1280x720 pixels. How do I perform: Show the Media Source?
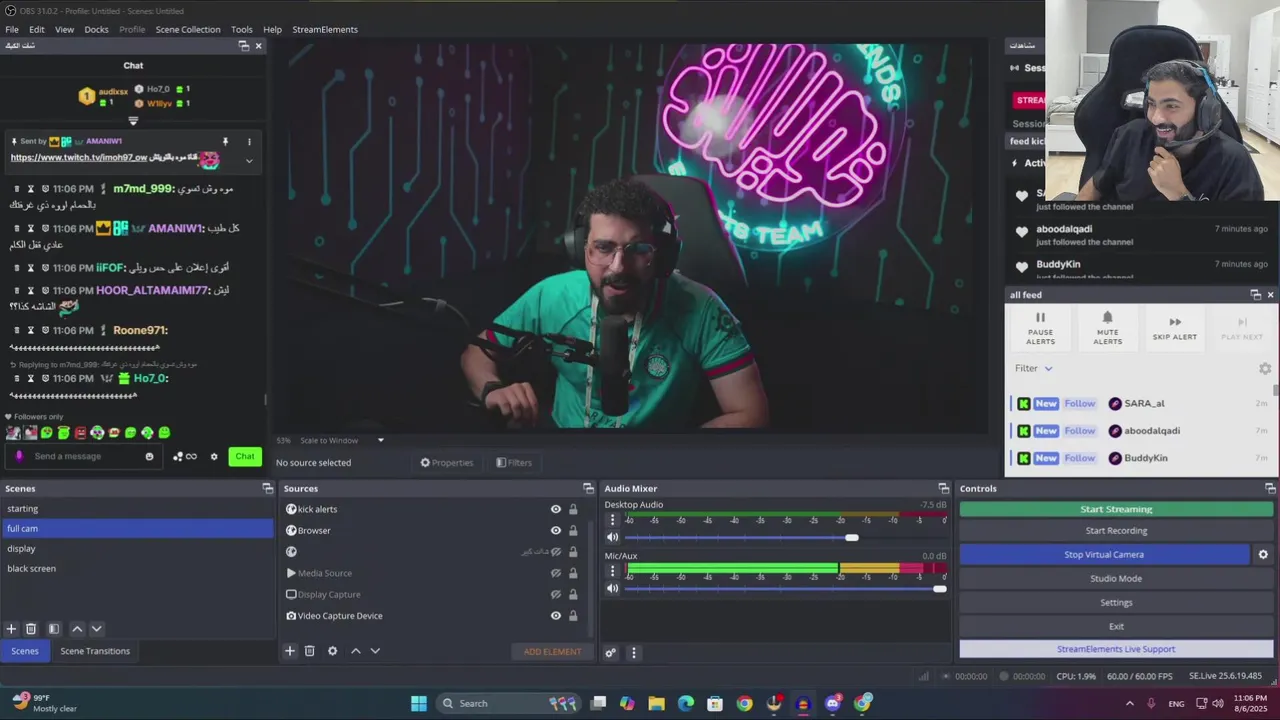[556, 573]
